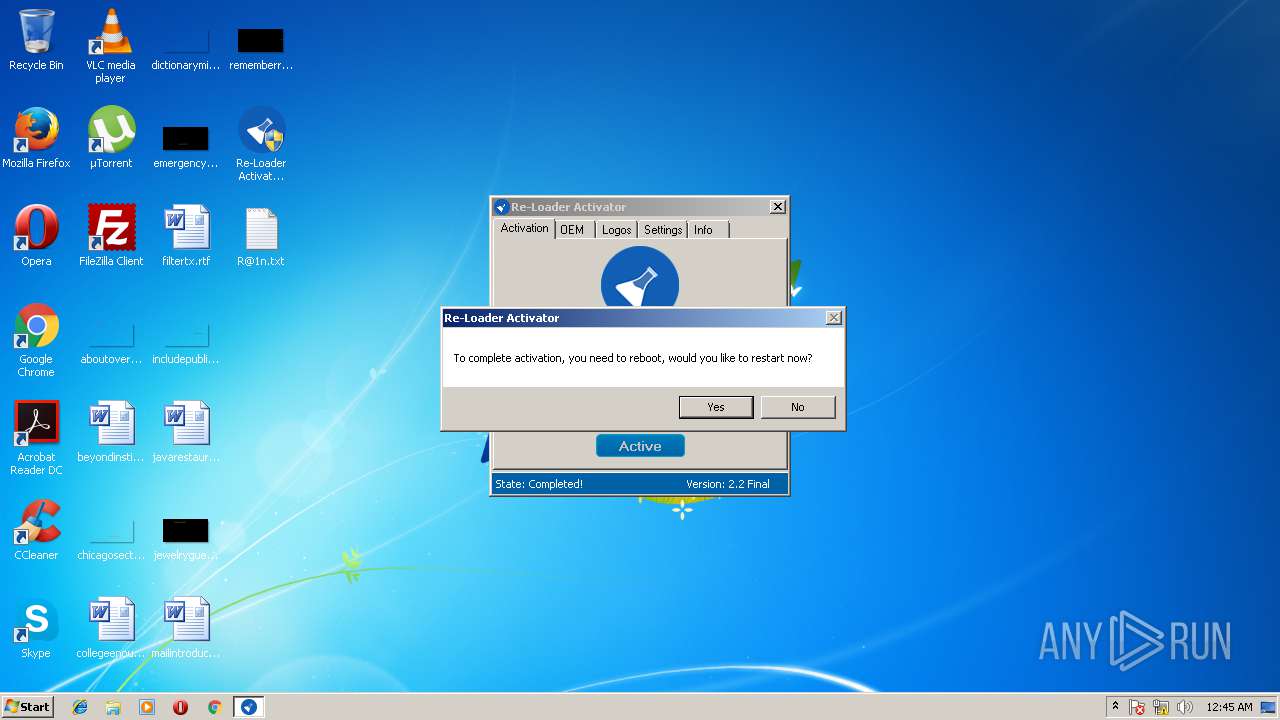This screenshot has height=720, width=1280.
Task: Switch to Re-Loader Activator taskbar button
Action: coord(248,707)
